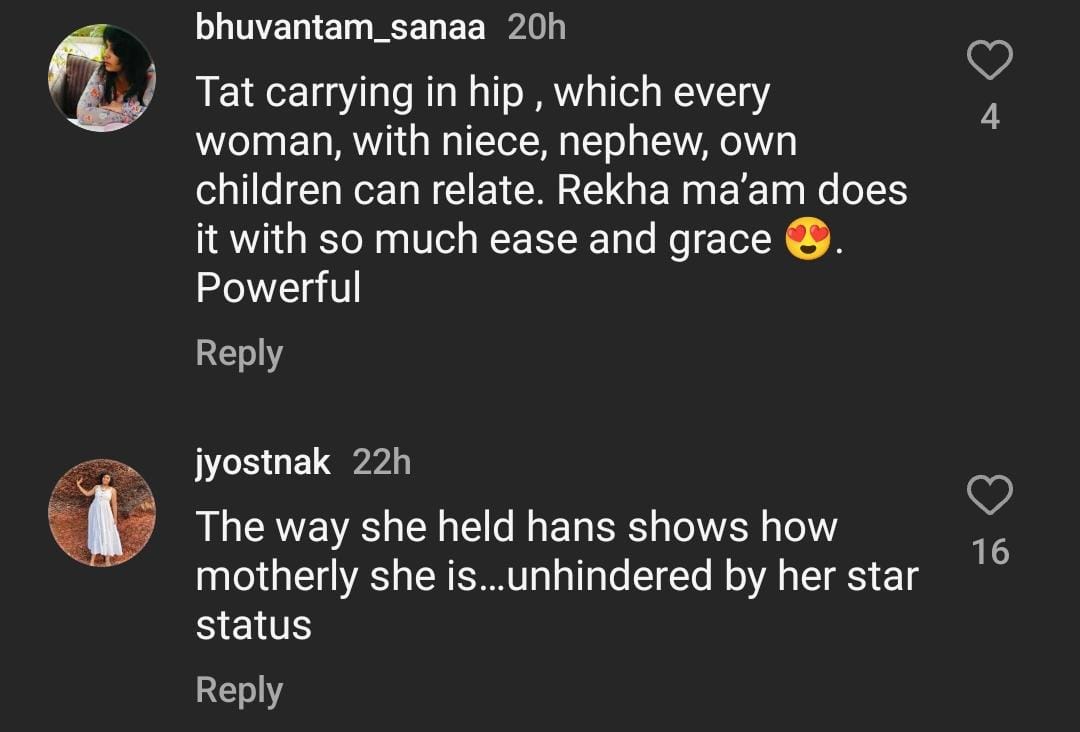Click the 22h timestamp
1080x732 pixels.
pos(381,463)
